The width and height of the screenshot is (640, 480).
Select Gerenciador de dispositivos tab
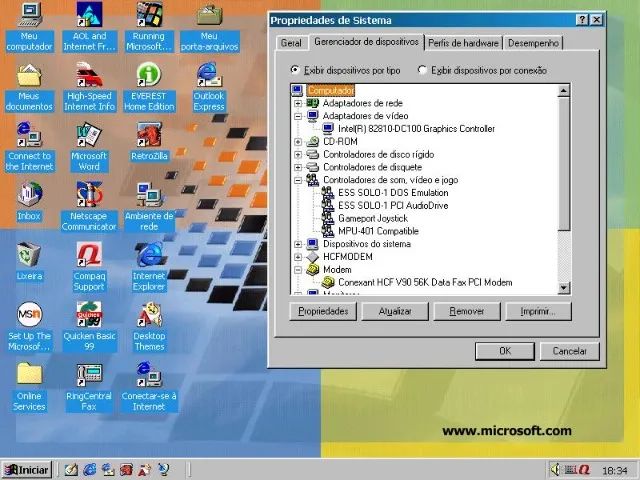[x=366, y=42]
